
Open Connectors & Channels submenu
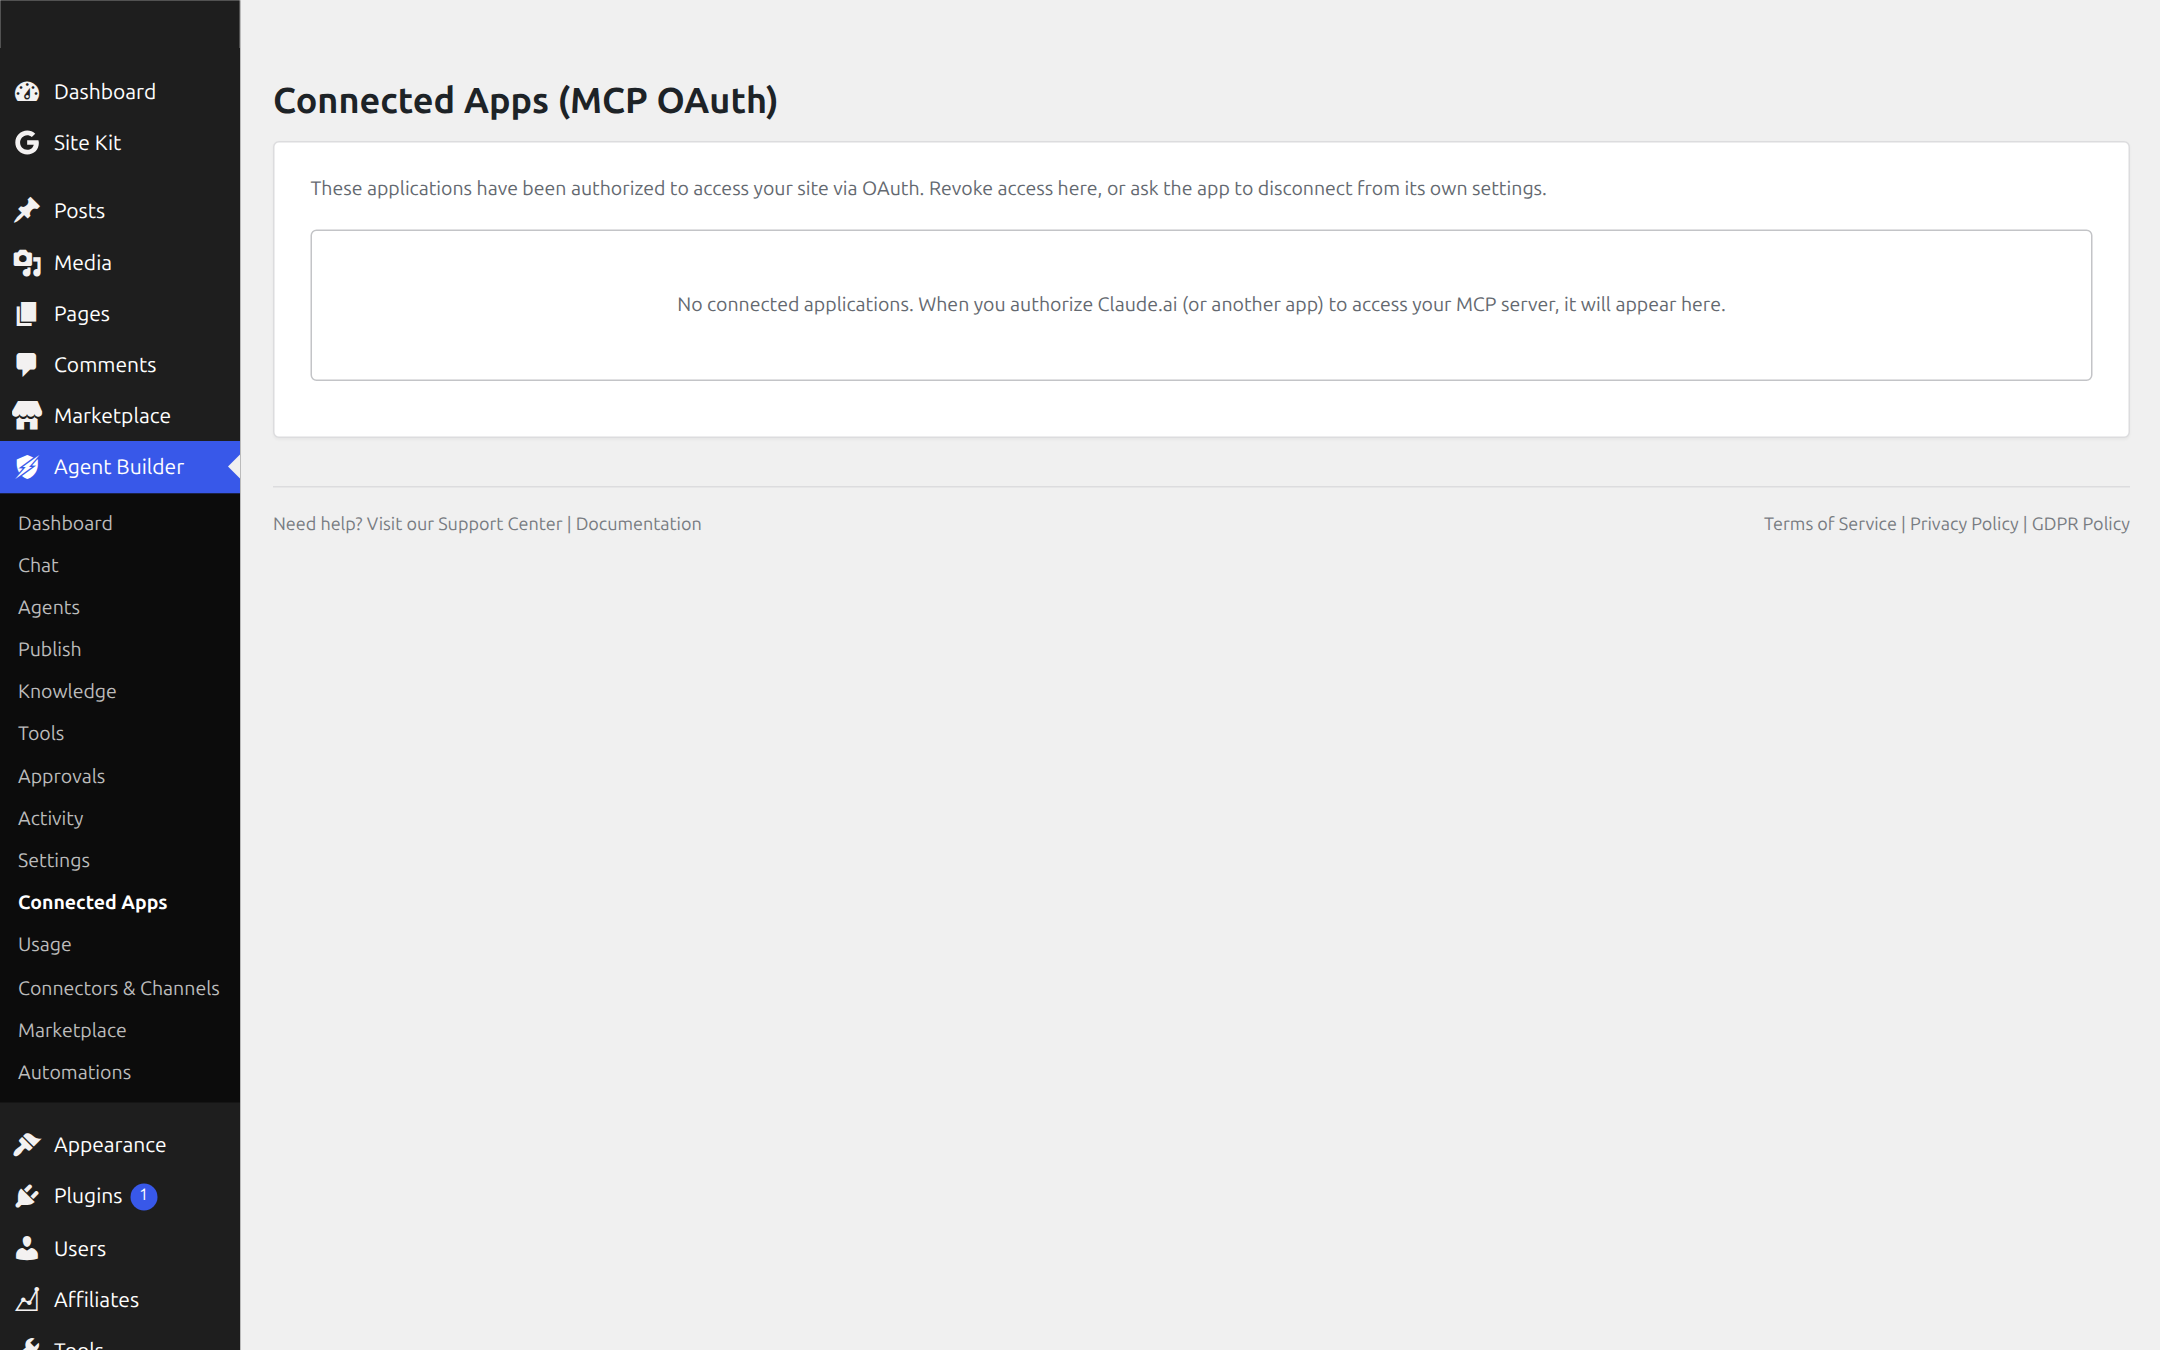tap(120, 988)
